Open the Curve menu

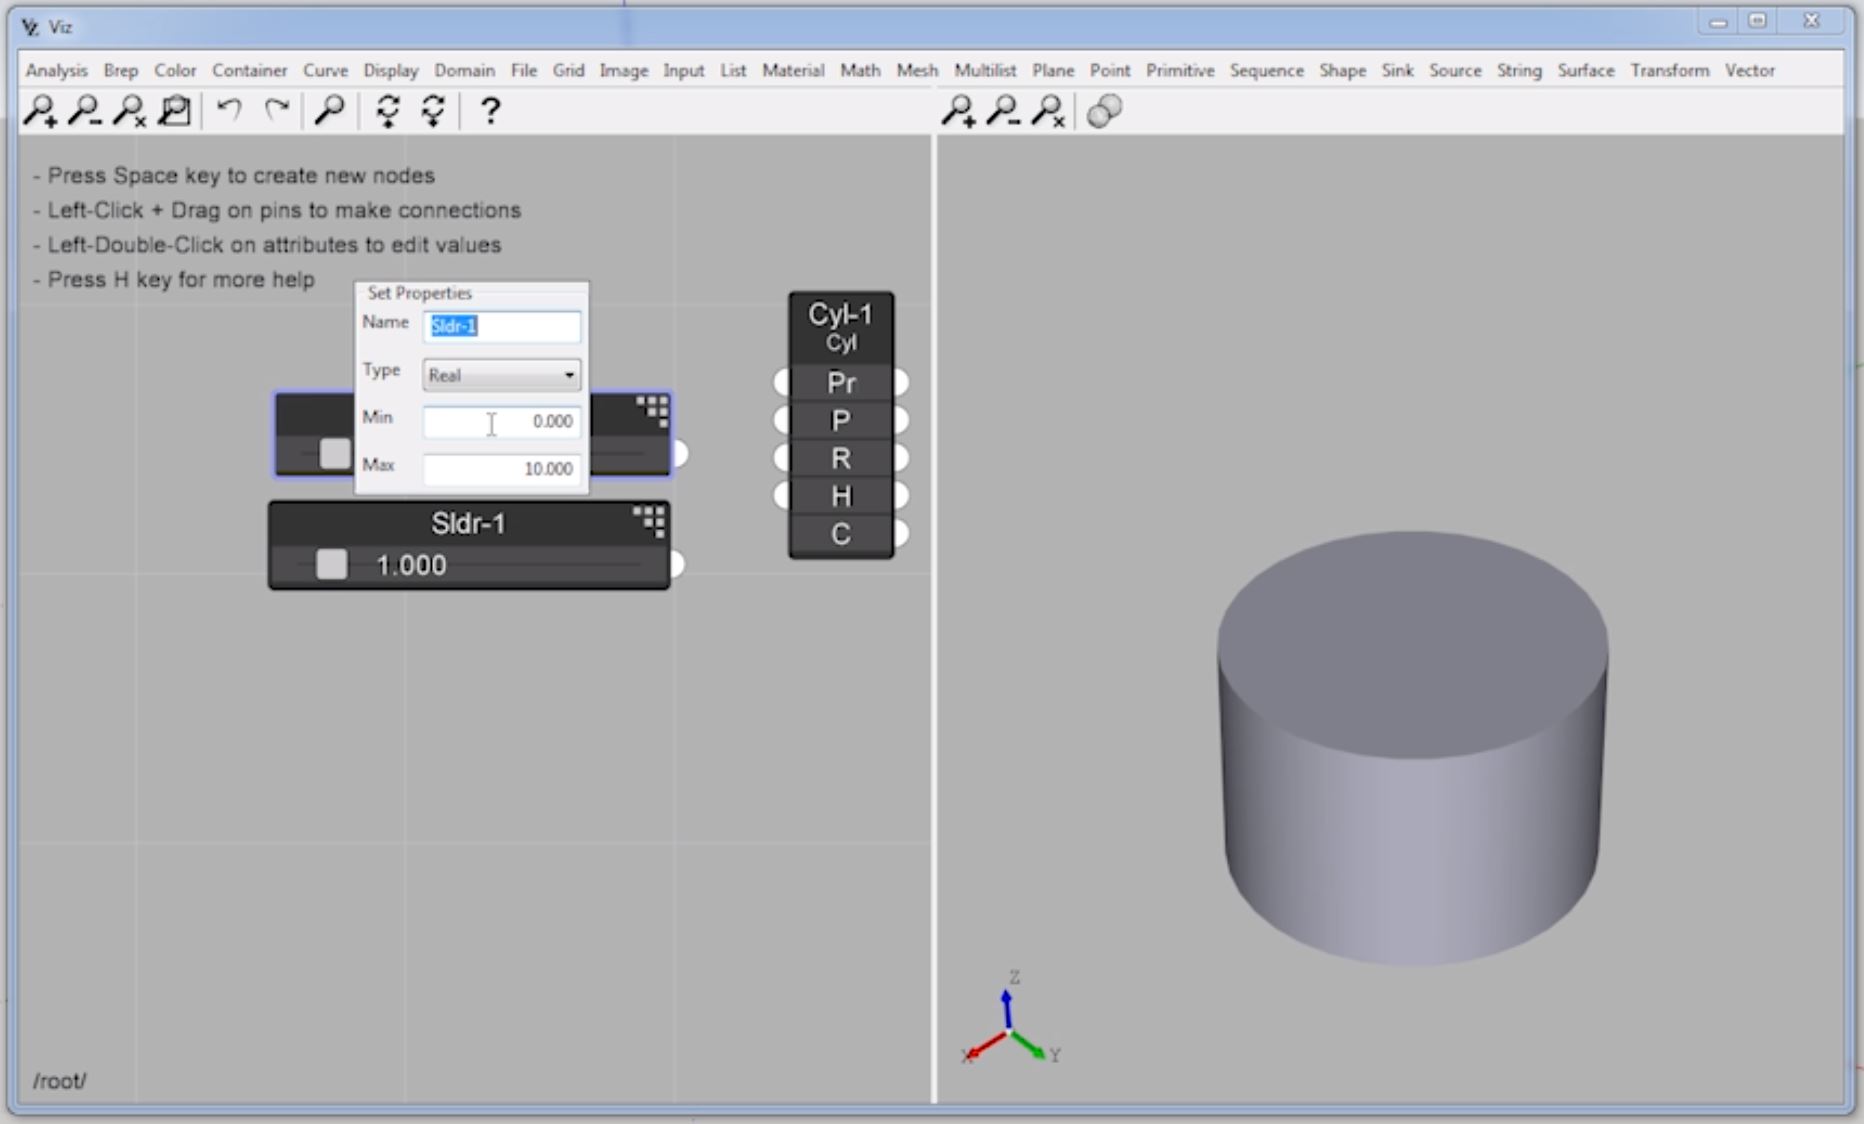(325, 70)
